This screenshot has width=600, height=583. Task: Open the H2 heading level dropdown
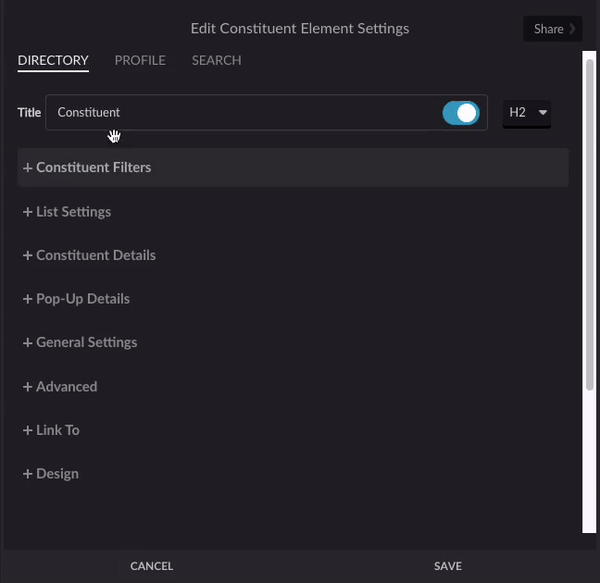click(x=527, y=113)
